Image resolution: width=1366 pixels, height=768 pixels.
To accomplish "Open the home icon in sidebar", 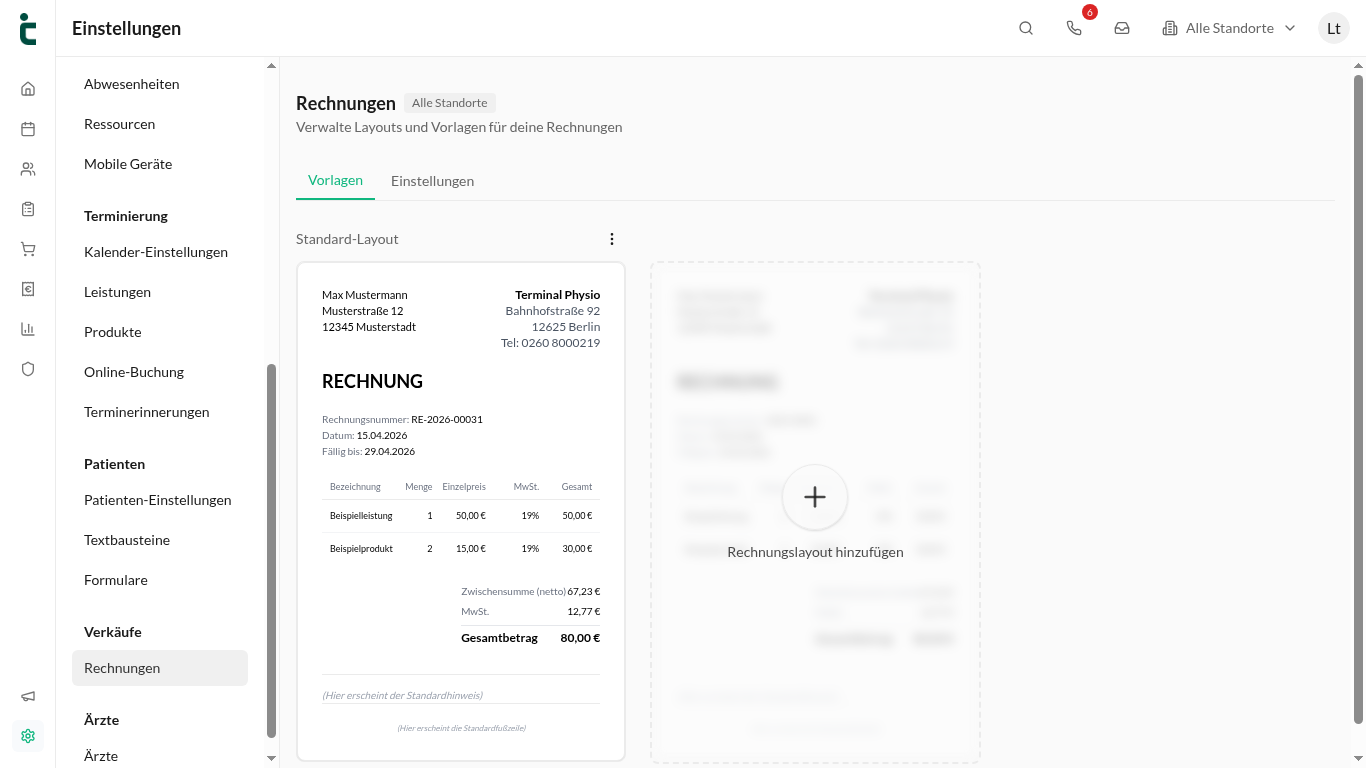I will (28, 88).
